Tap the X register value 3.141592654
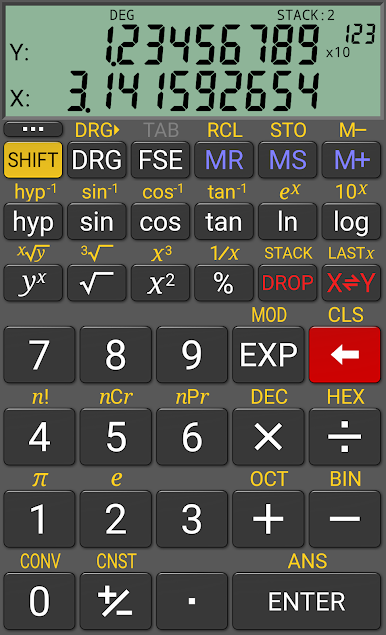The height and width of the screenshot is (635, 386). coord(194,92)
